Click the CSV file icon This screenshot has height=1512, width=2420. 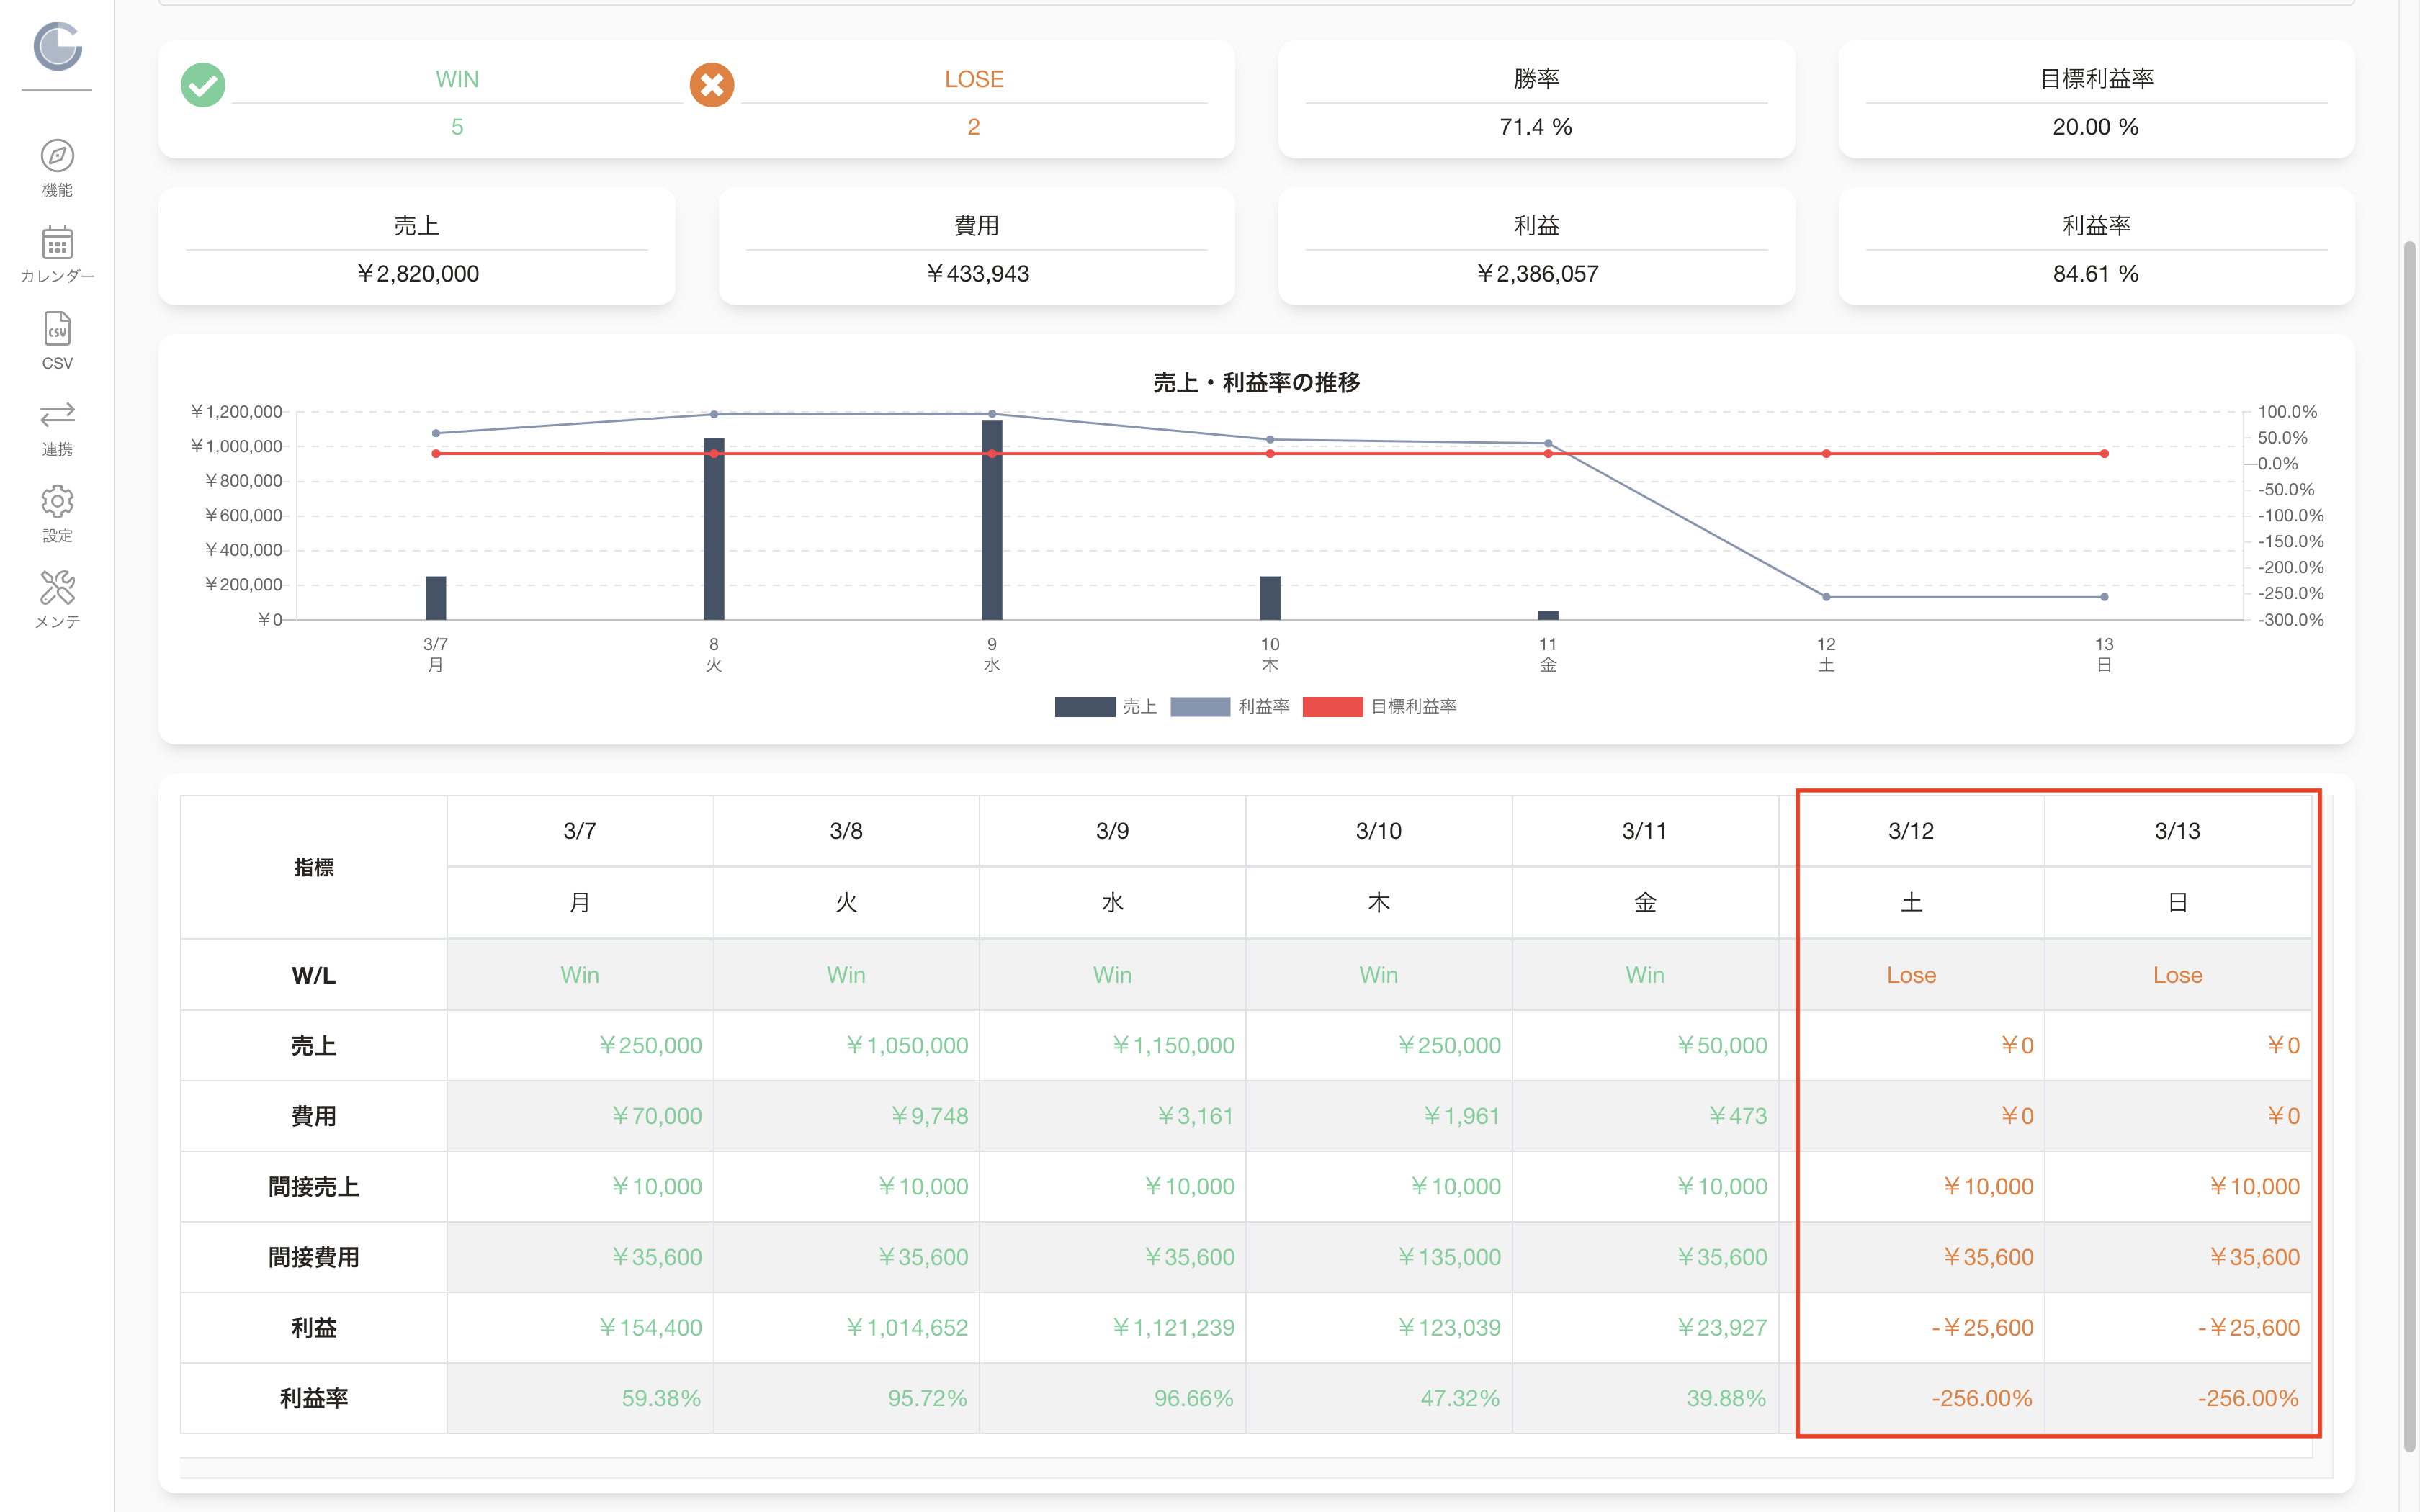(x=57, y=329)
